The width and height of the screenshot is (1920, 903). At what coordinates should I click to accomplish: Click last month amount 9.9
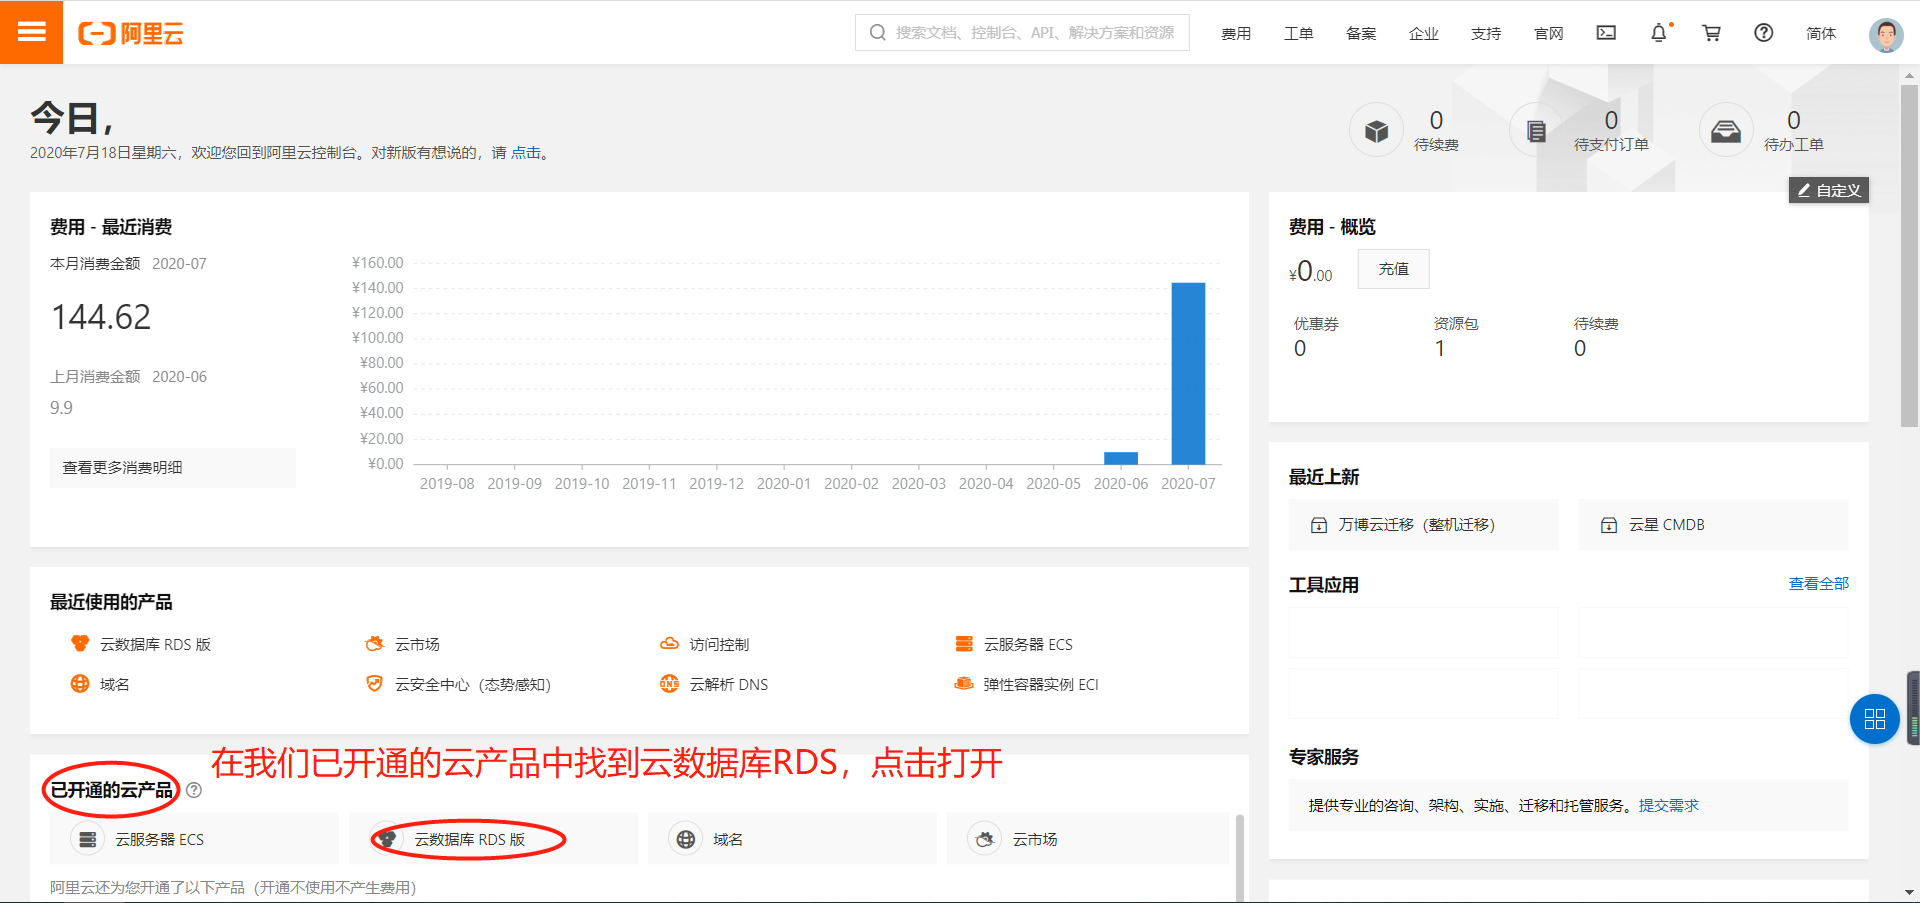tap(61, 407)
